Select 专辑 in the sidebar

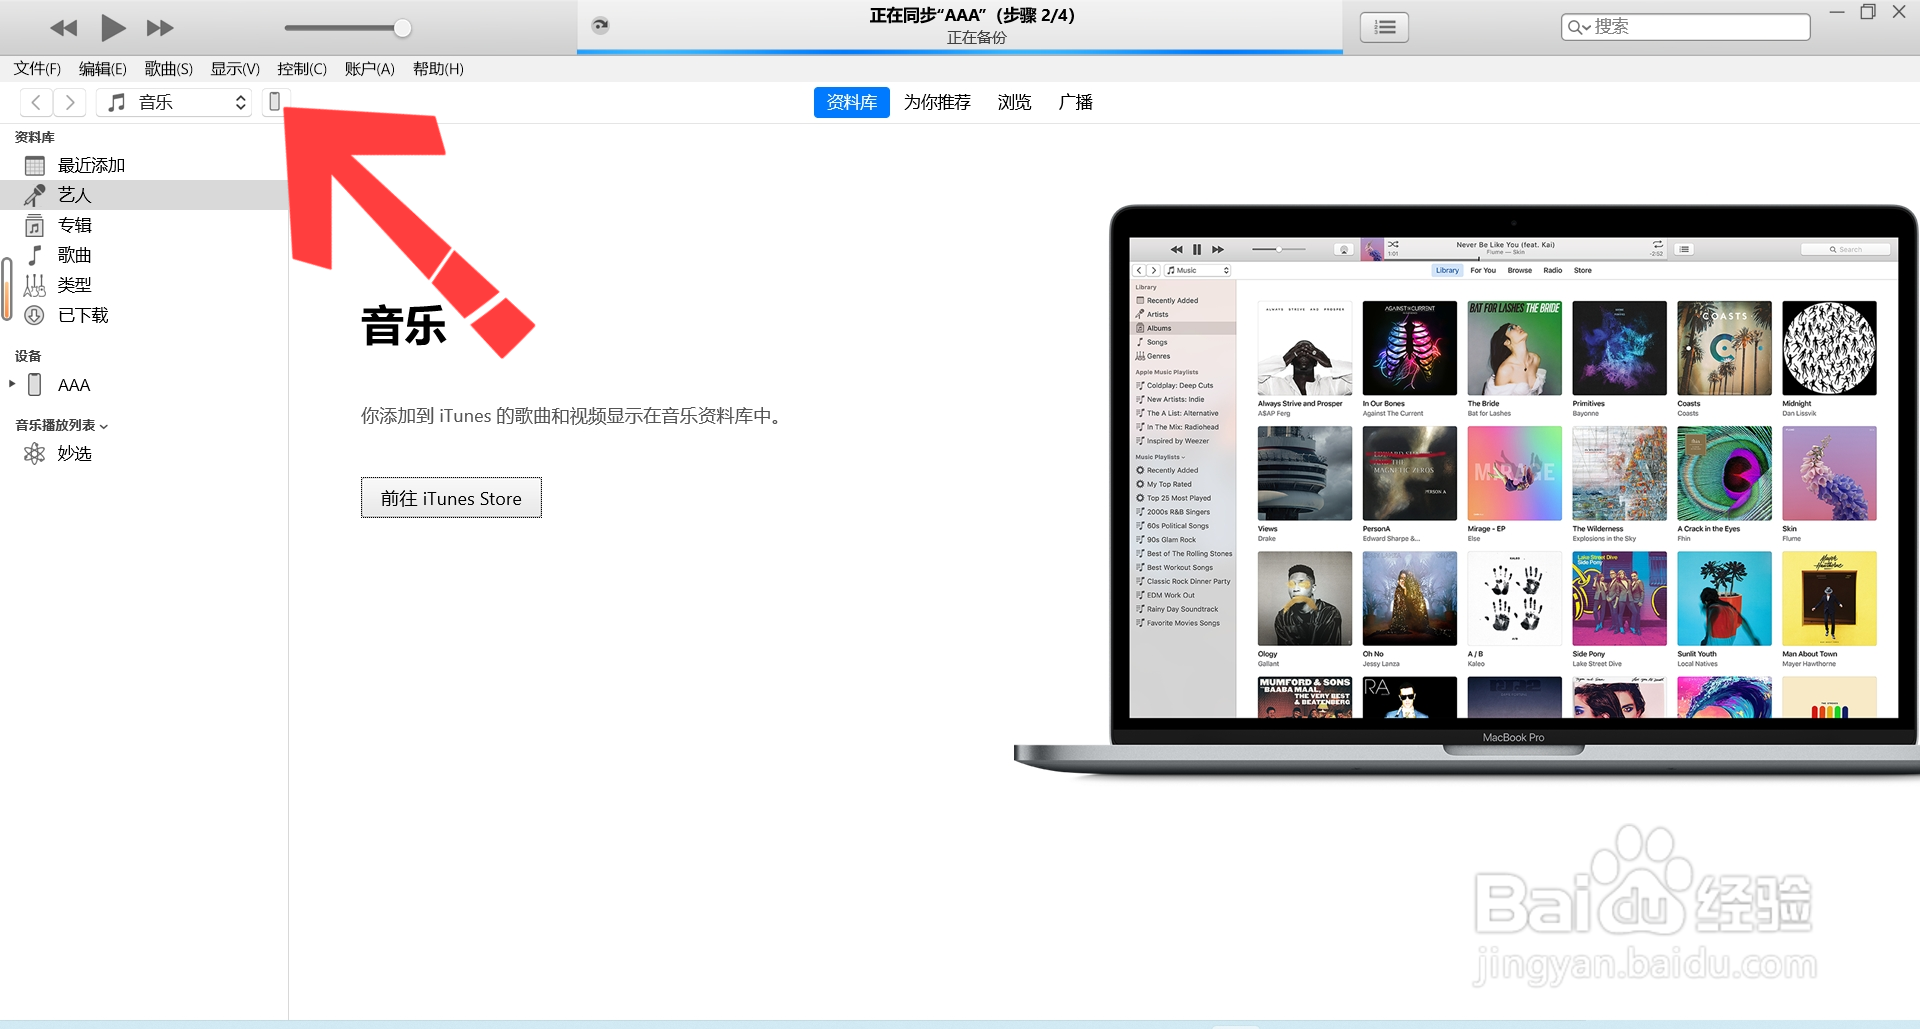click(x=144, y=225)
